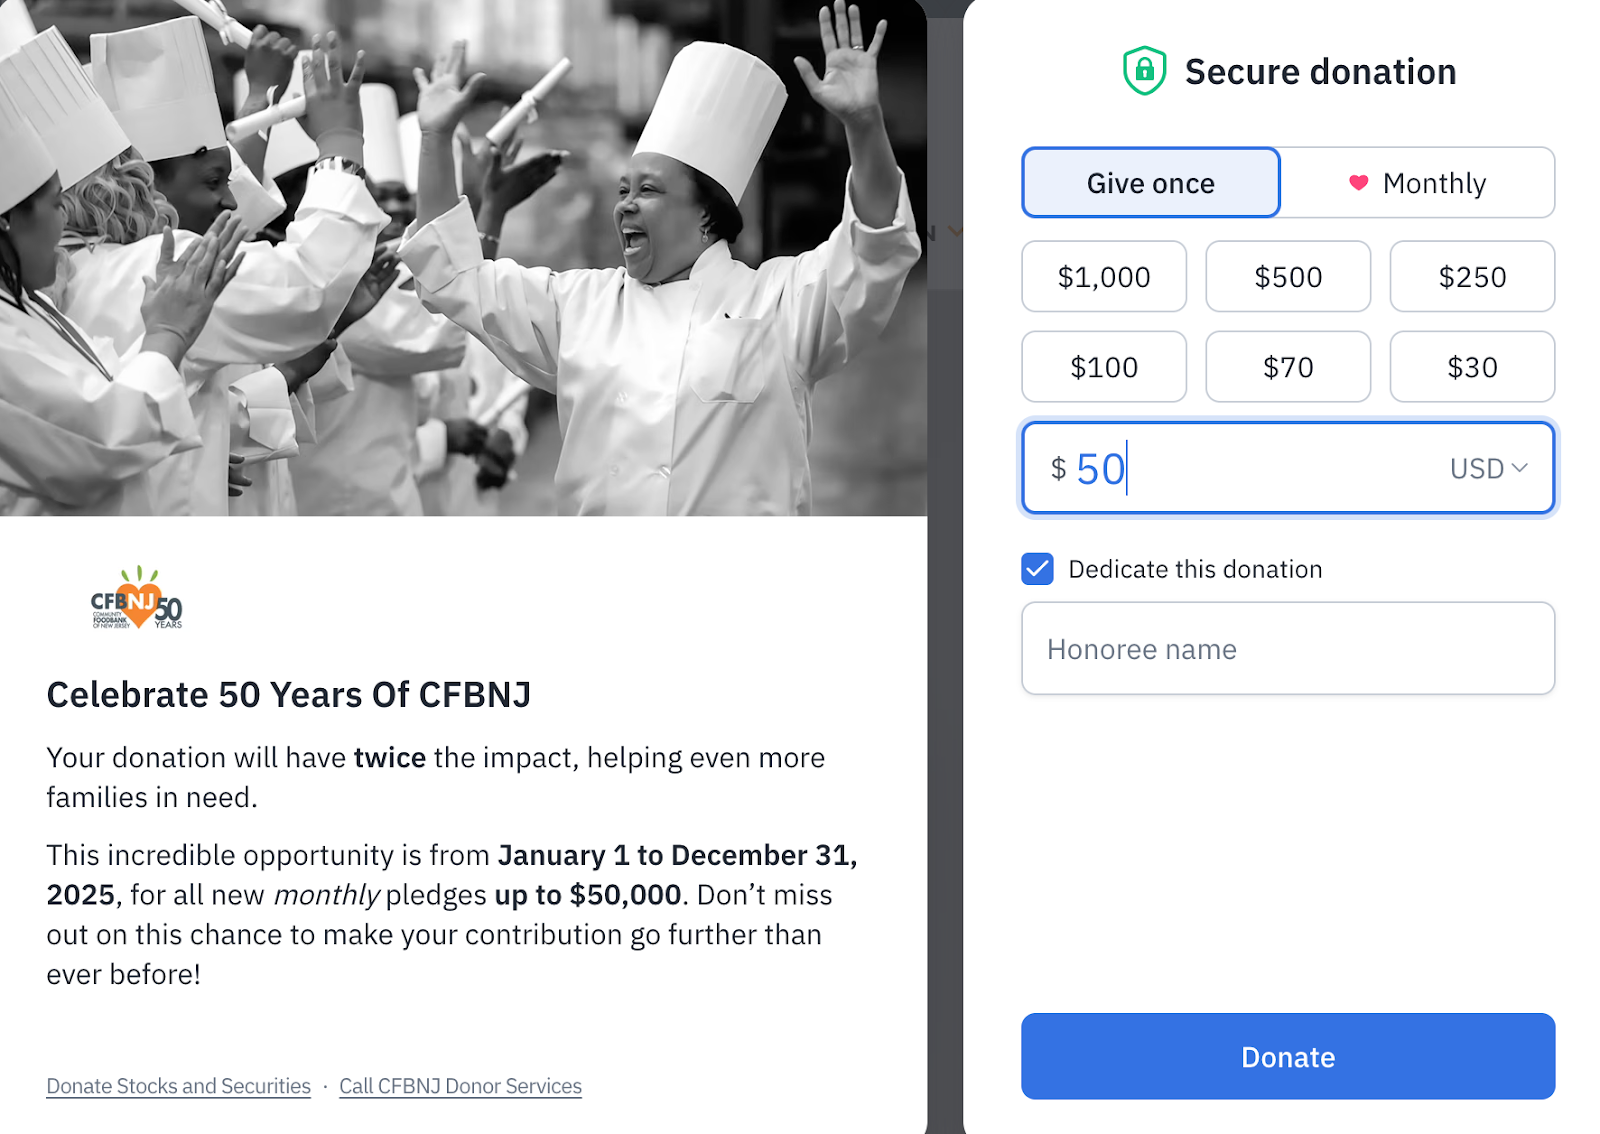This screenshot has width=1600, height=1134.
Task: Select the $1,000 preset amount
Action: 1103,277
